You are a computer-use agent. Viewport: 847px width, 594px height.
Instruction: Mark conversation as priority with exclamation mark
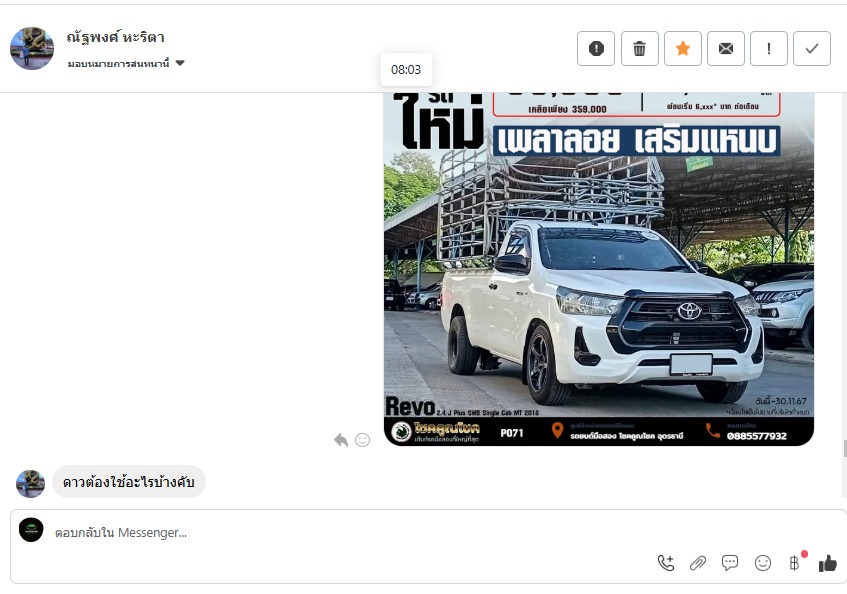pos(769,49)
